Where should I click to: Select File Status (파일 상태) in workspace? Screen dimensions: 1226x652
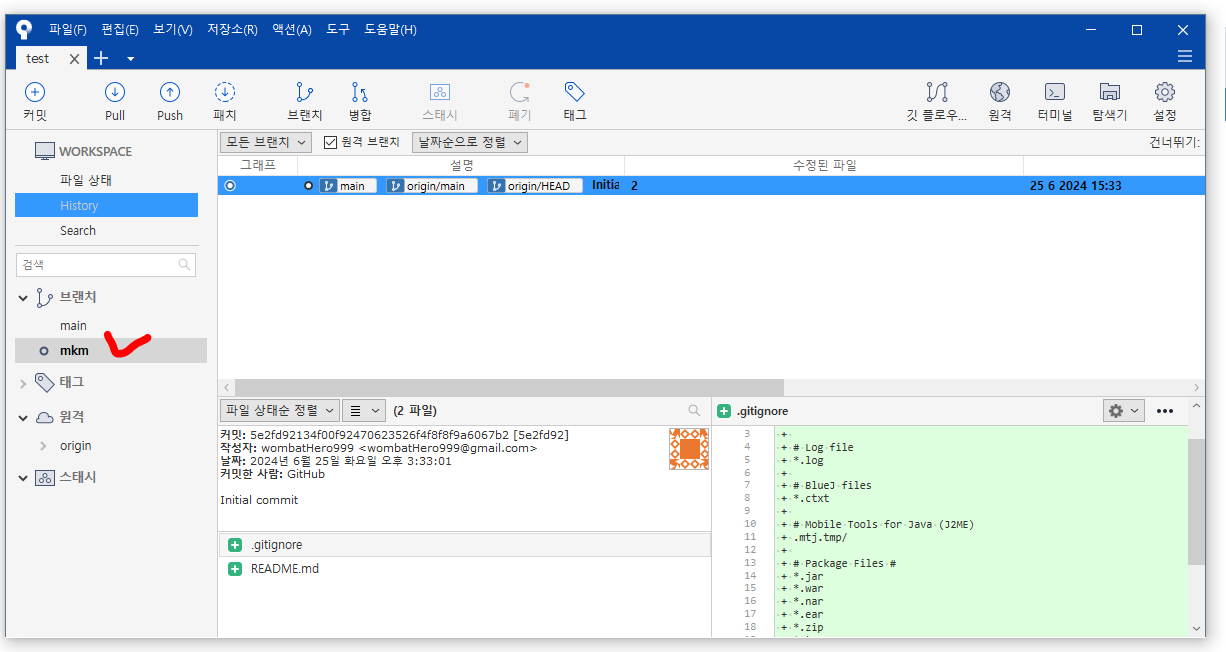coord(86,180)
